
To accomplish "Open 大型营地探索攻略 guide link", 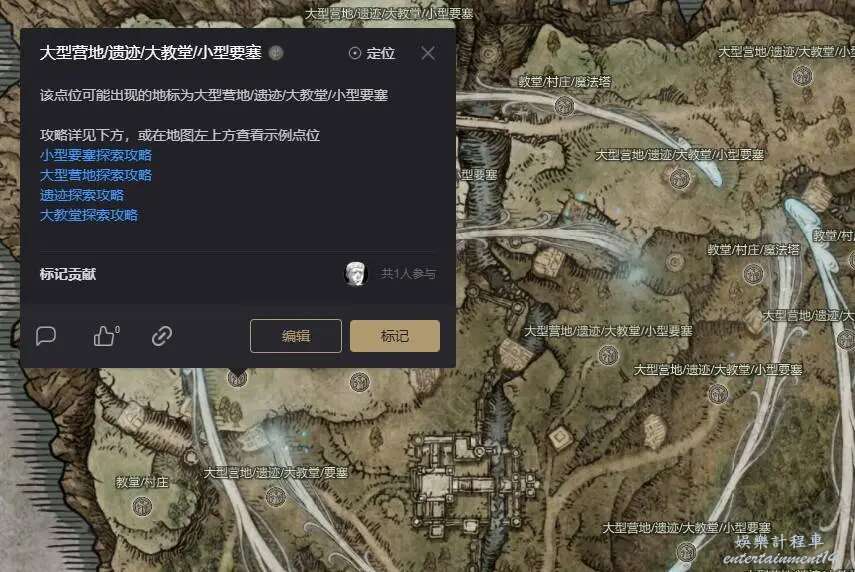I will (96, 175).
